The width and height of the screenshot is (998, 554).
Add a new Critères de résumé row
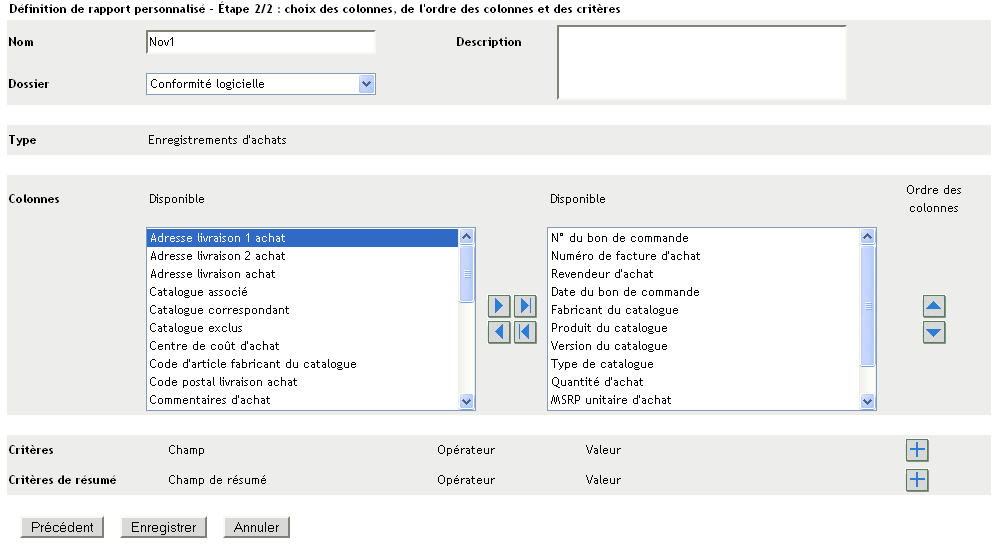[x=917, y=480]
